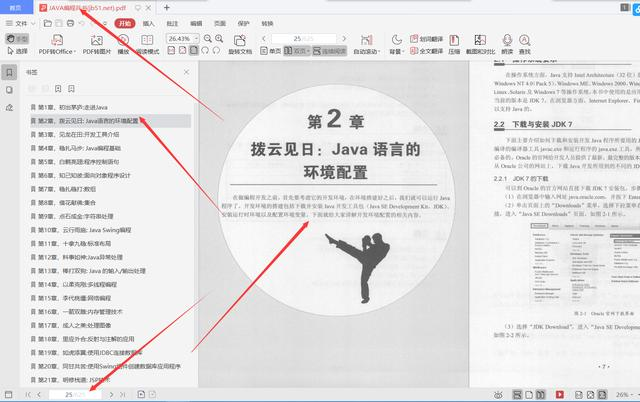The height and width of the screenshot is (402, 640).
Task: Click red play button in status bar
Action: click(x=560, y=395)
